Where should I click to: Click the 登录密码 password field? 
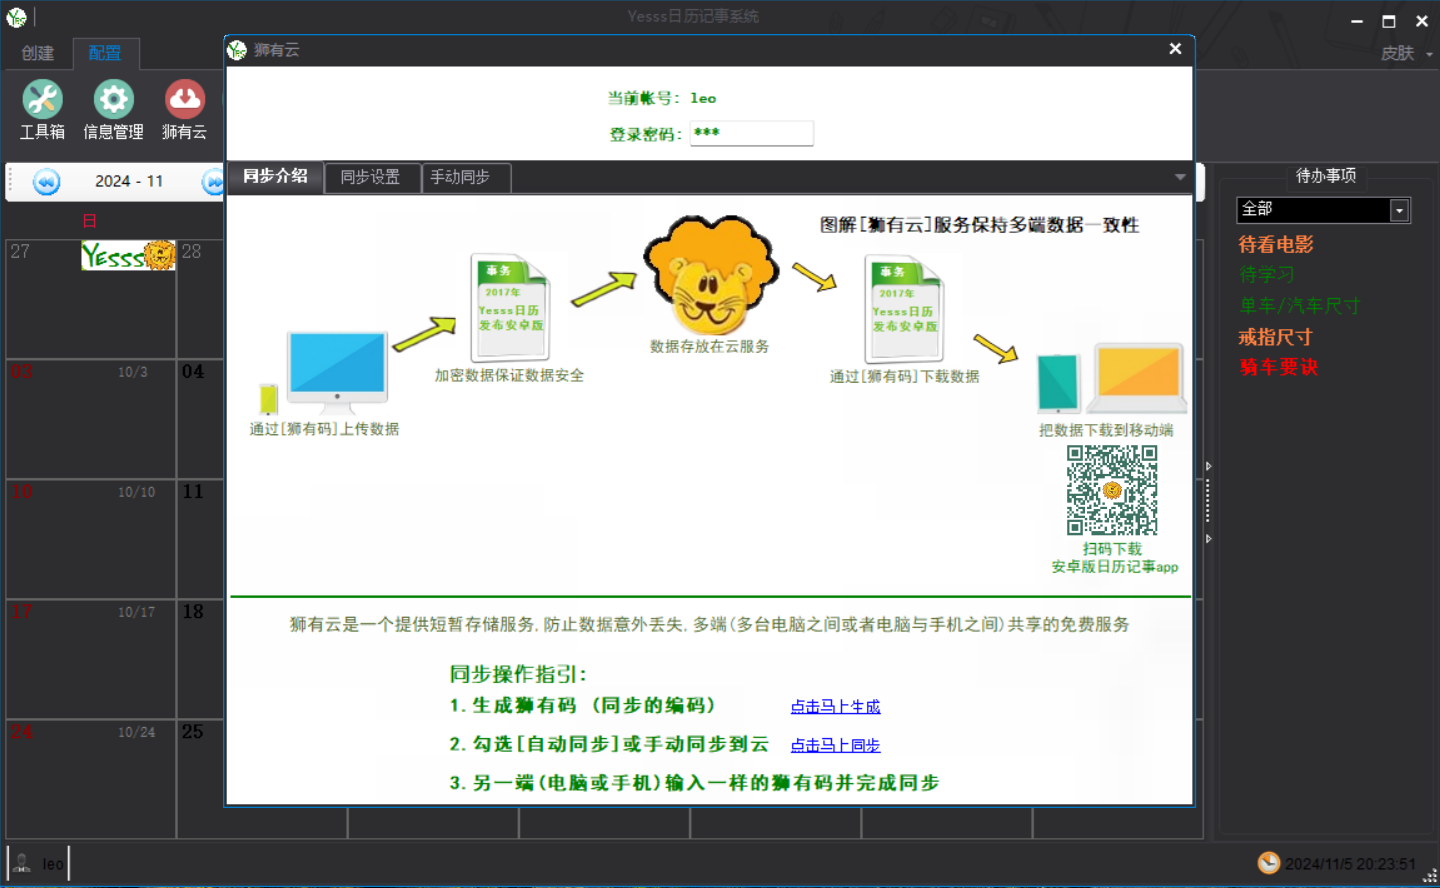click(x=751, y=133)
